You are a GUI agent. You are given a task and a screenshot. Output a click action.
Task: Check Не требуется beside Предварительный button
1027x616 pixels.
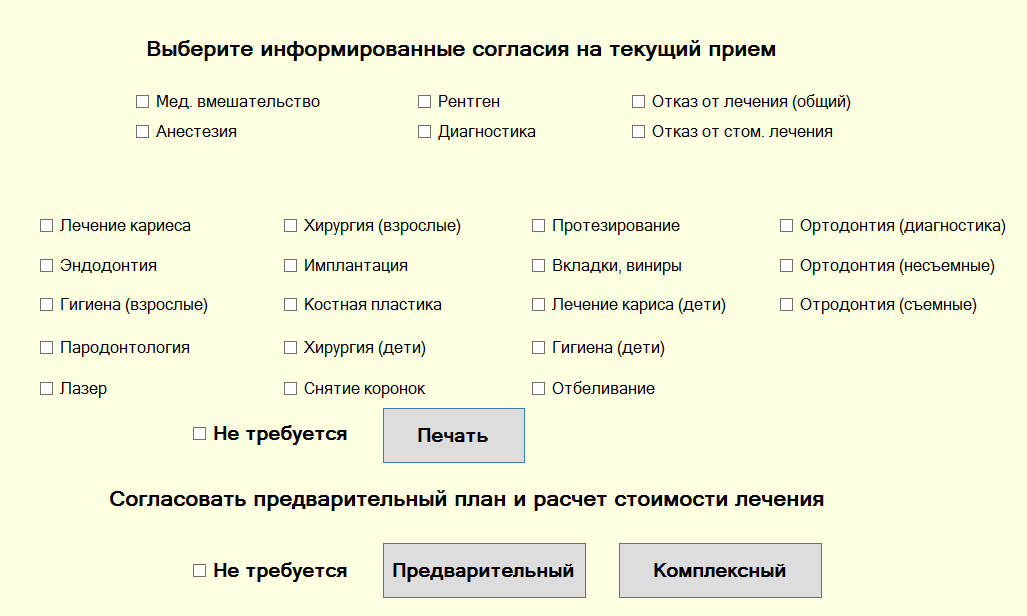pyautogui.click(x=199, y=571)
